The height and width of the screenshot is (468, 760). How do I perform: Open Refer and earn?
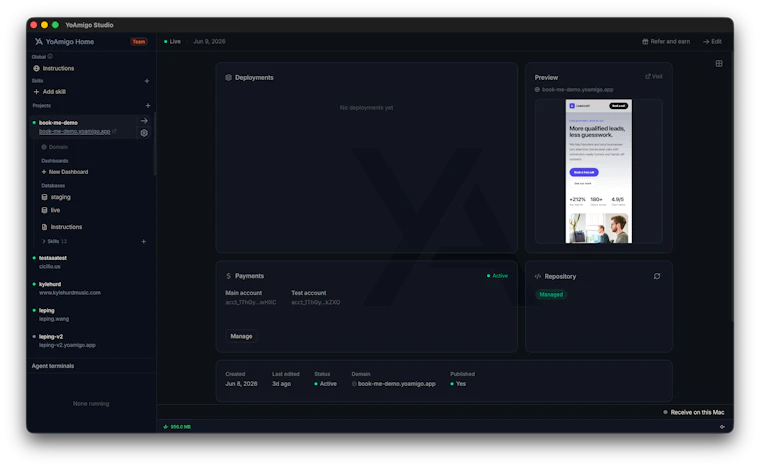coord(666,42)
